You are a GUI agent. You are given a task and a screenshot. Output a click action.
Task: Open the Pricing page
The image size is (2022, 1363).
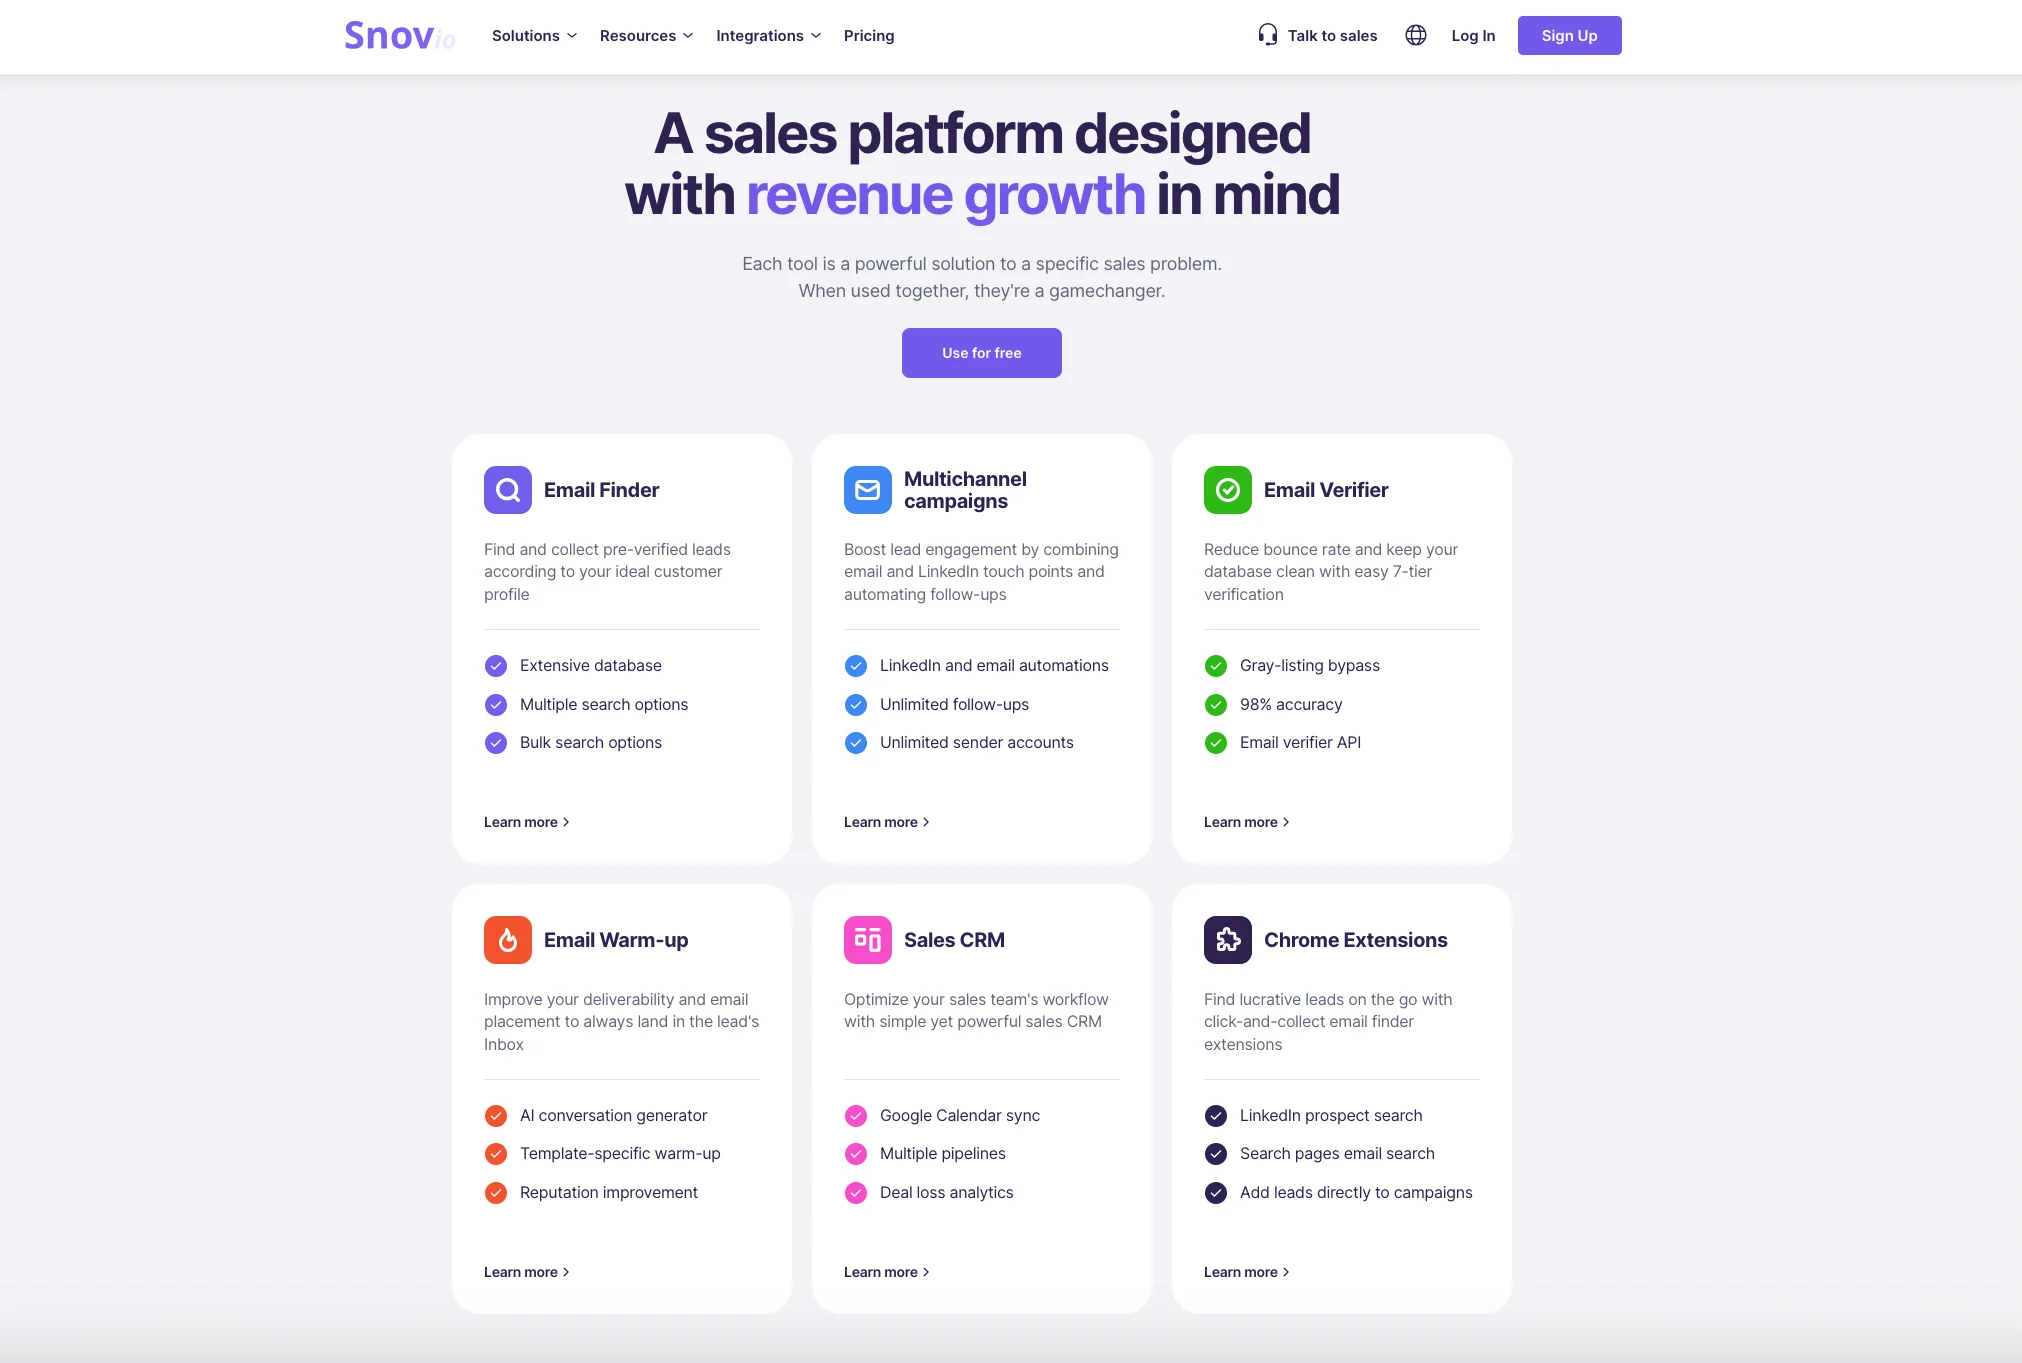tap(869, 36)
